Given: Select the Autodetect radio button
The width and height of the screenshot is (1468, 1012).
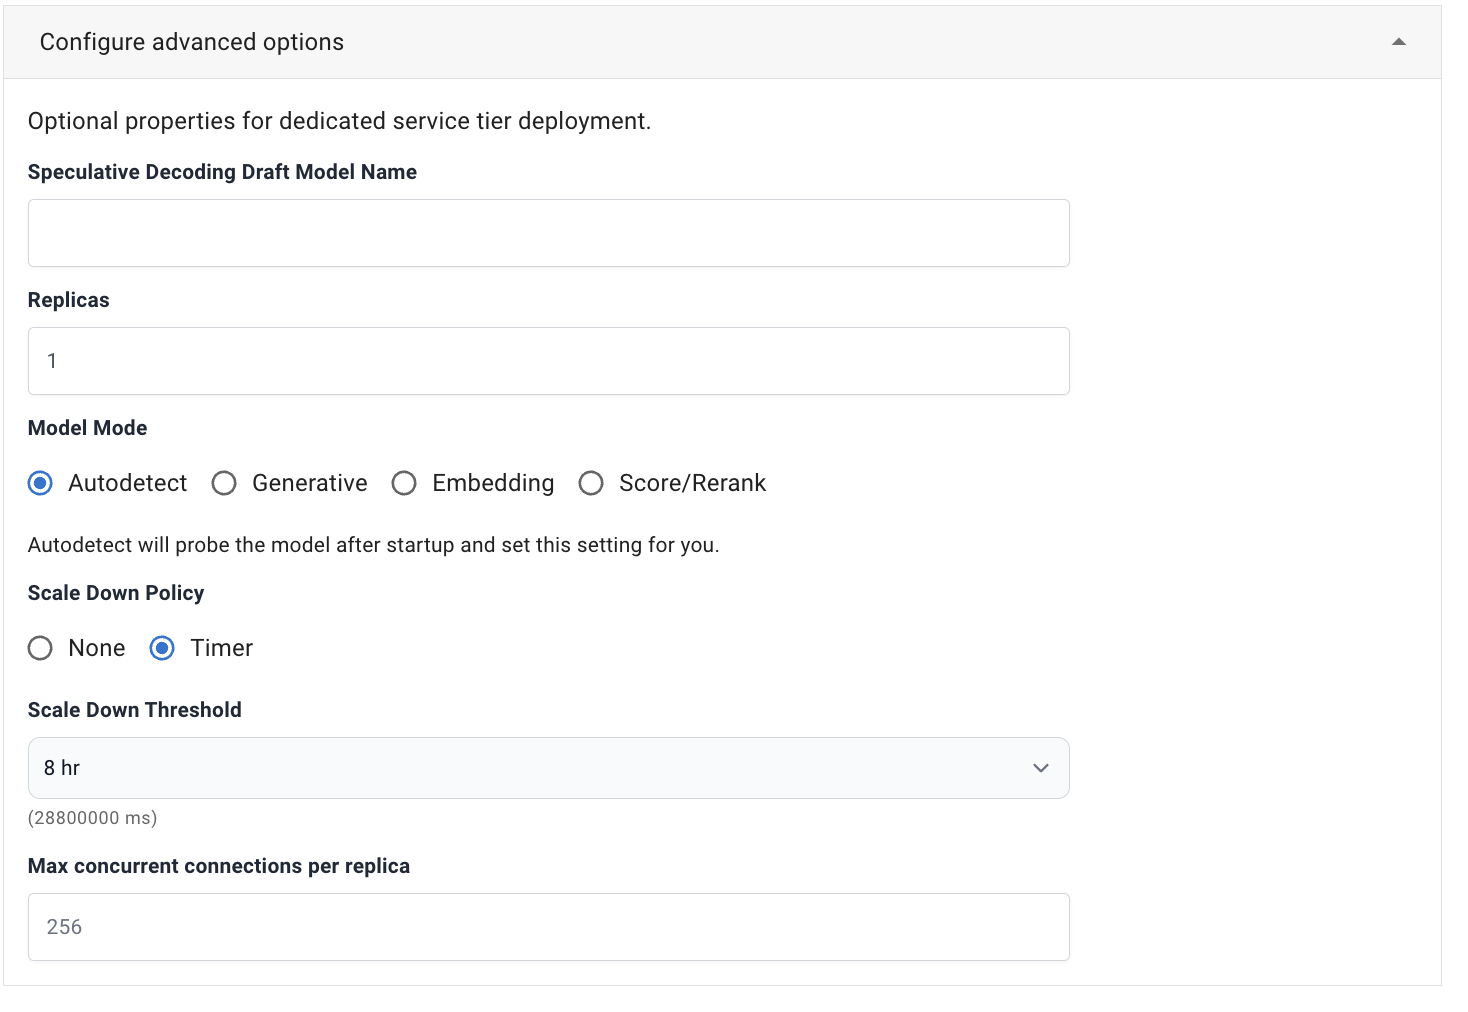Looking at the screenshot, I should [40, 484].
